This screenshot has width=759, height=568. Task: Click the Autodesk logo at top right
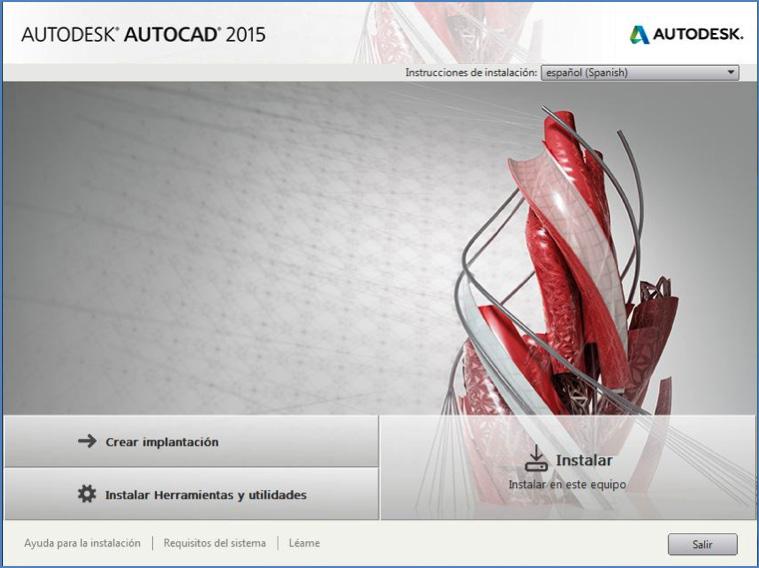click(686, 34)
